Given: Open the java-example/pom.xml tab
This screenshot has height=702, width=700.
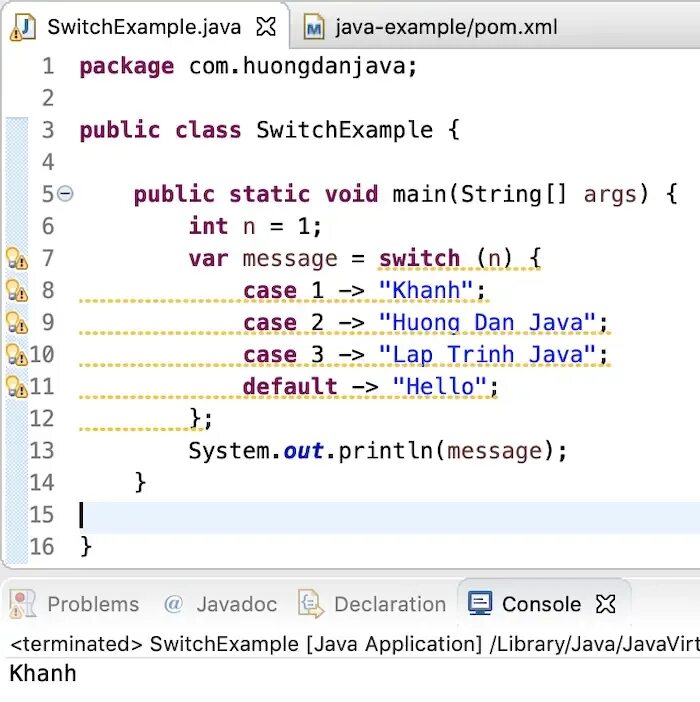Looking at the screenshot, I should pyautogui.click(x=446, y=27).
